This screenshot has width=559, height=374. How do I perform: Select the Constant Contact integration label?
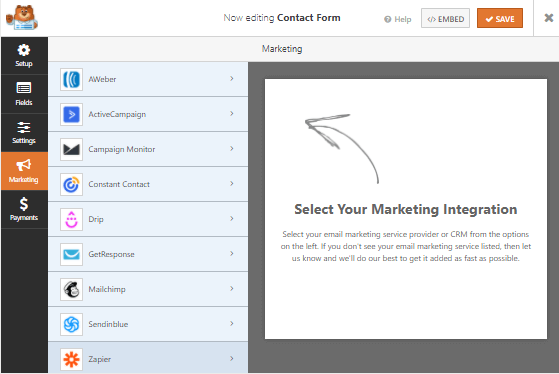(x=119, y=184)
